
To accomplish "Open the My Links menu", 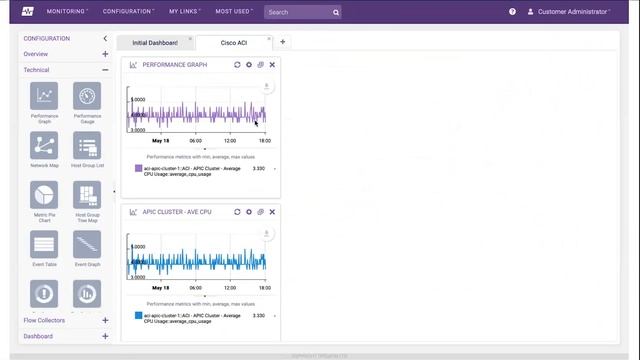I will click(184, 11).
